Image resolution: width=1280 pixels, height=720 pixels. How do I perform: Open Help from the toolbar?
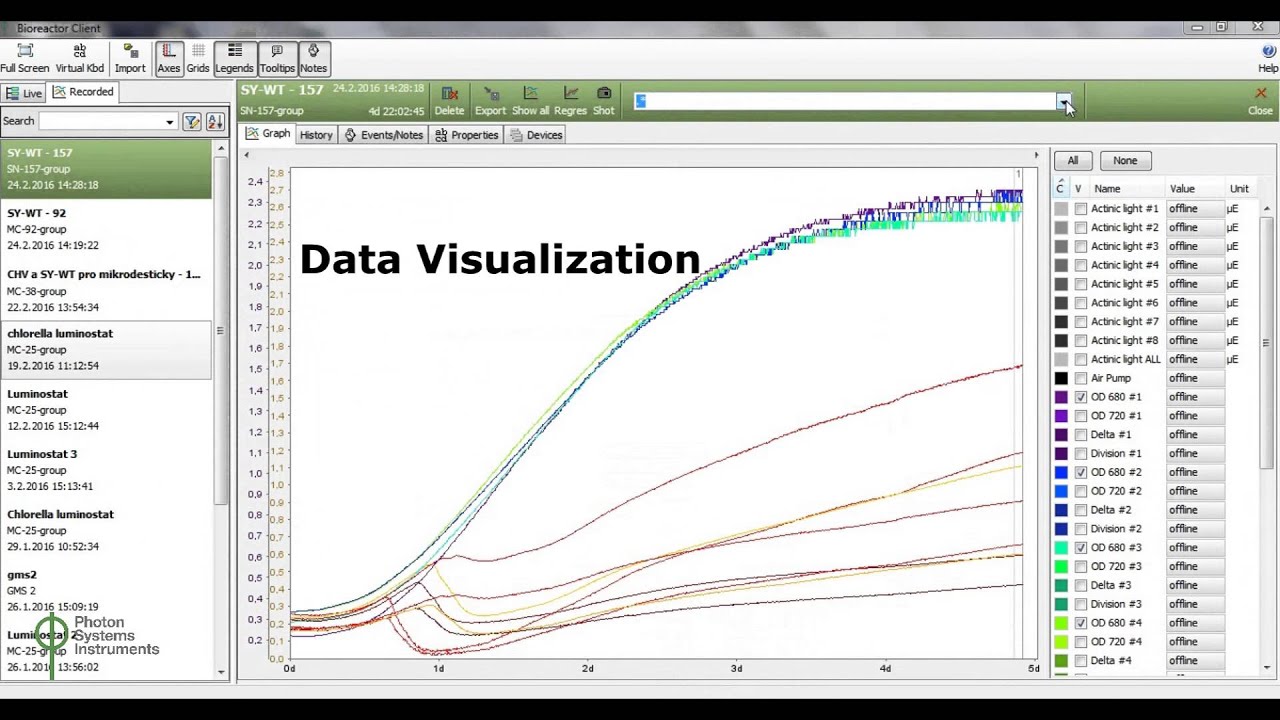pos(1268,58)
